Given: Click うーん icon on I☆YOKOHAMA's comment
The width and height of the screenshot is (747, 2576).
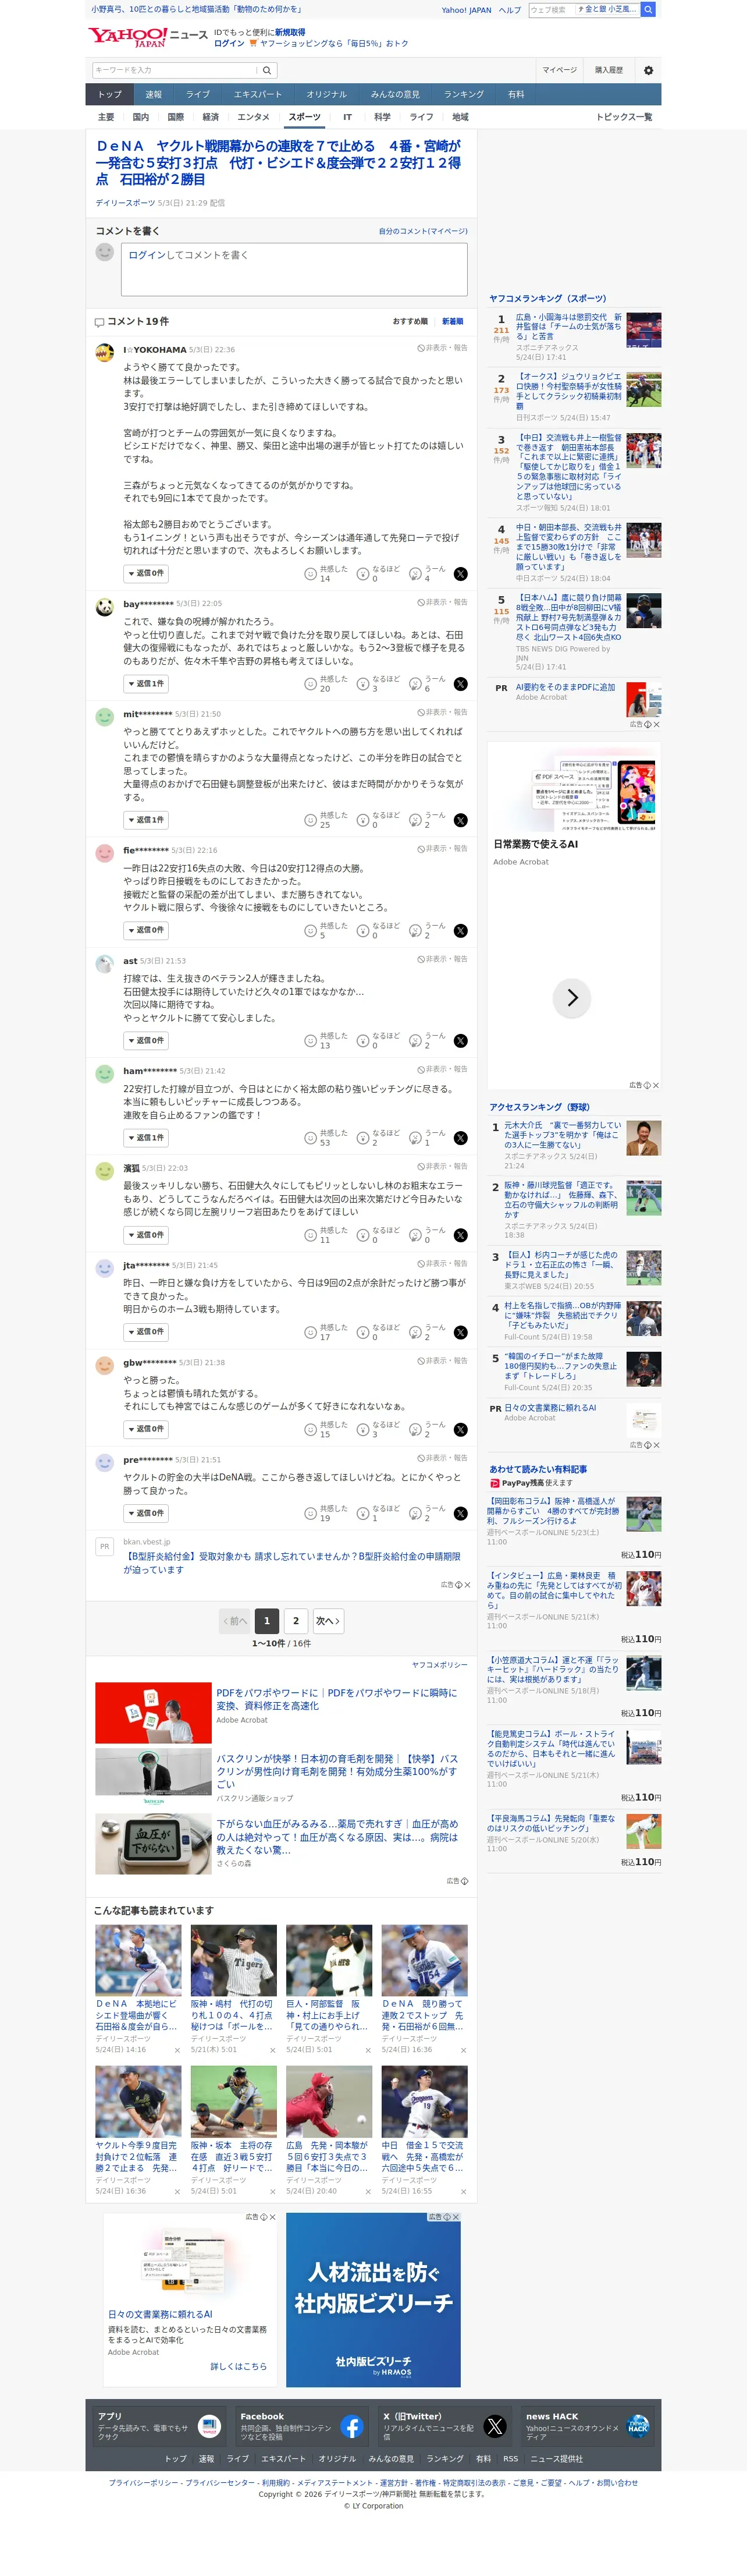Looking at the screenshot, I should coord(415,574).
